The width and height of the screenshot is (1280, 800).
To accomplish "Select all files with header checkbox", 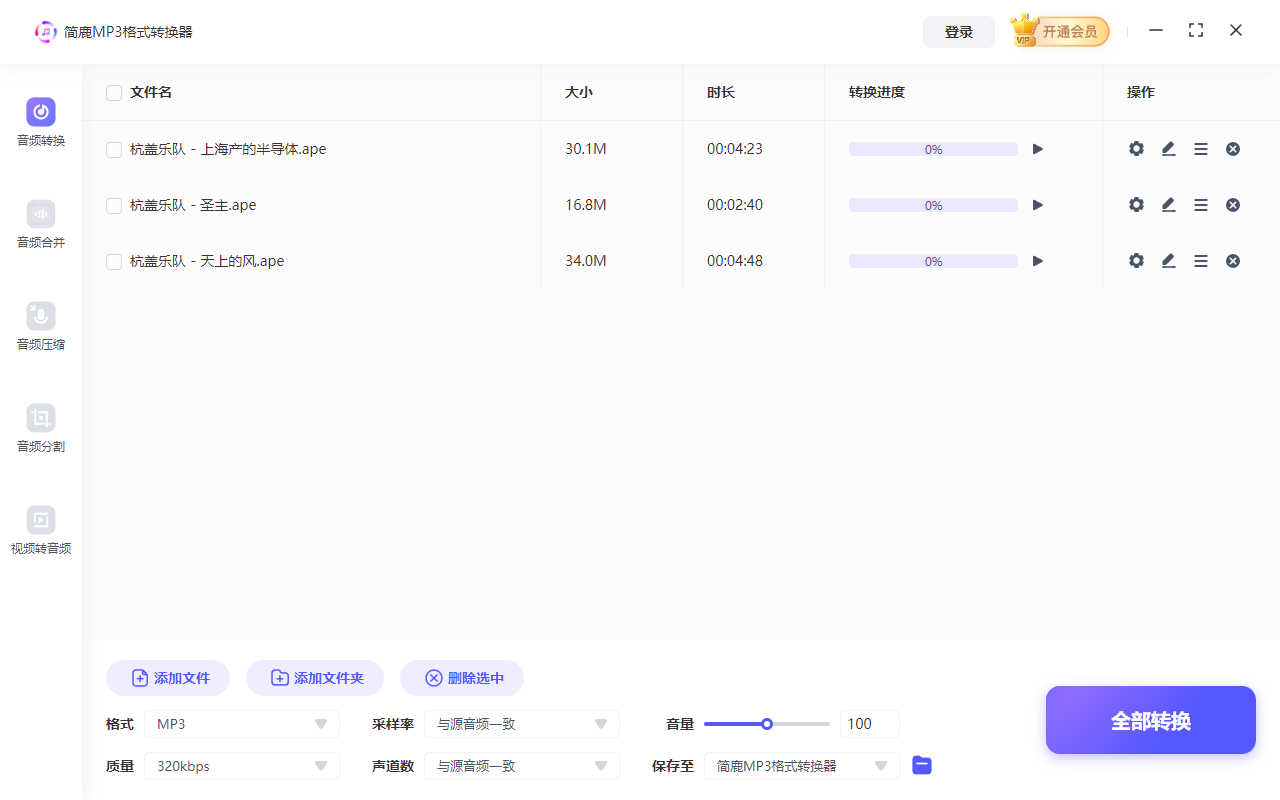I will (x=113, y=92).
